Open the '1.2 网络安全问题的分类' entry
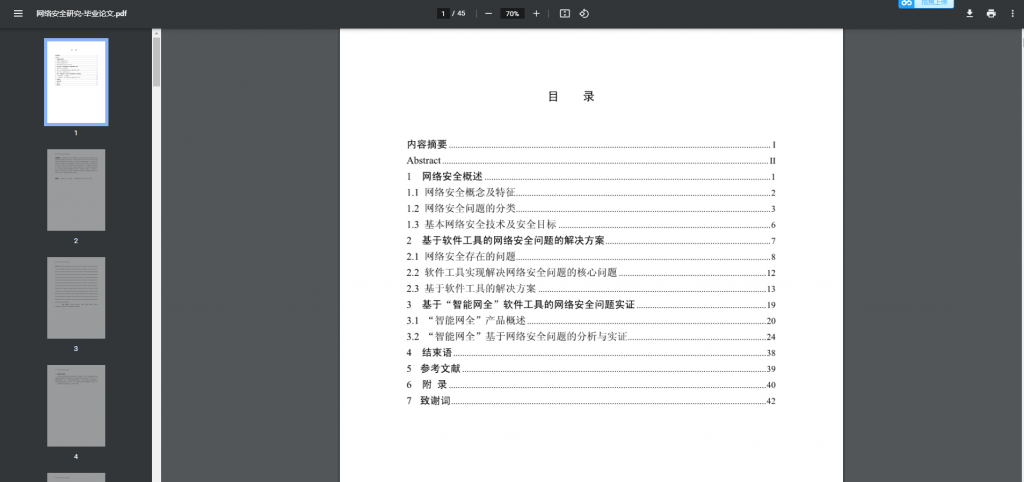Viewport: 1024px width, 482px height. pos(591,208)
